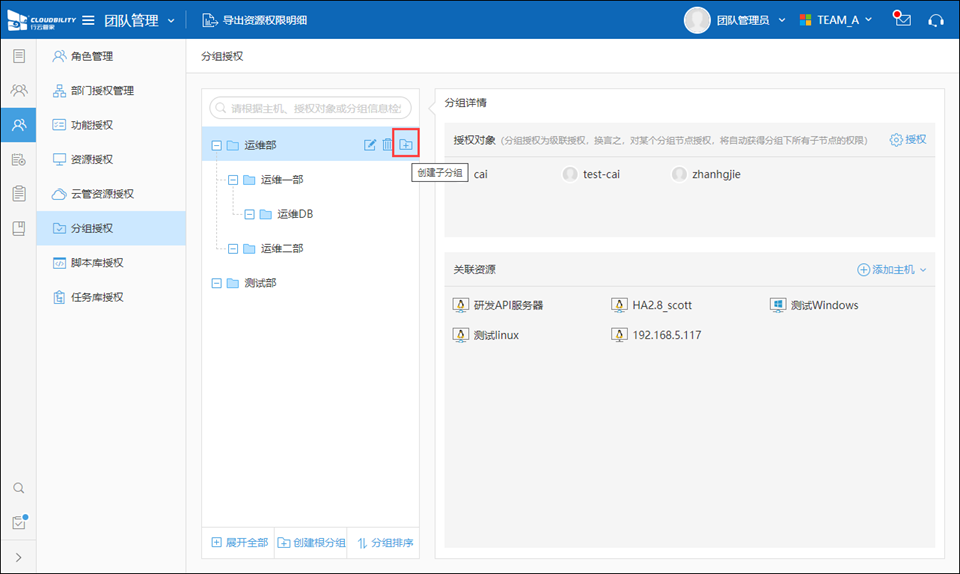Open 角色管理 menu item
This screenshot has width=960, height=574.
point(91,56)
